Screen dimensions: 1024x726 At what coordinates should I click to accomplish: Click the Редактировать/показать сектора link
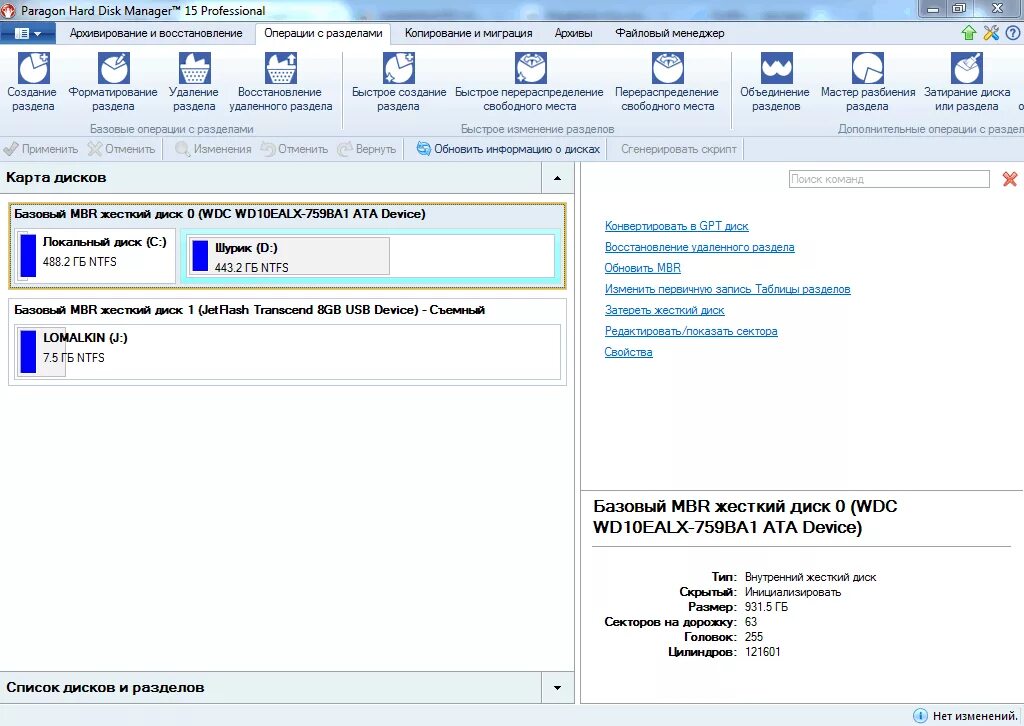pyautogui.click(x=691, y=331)
